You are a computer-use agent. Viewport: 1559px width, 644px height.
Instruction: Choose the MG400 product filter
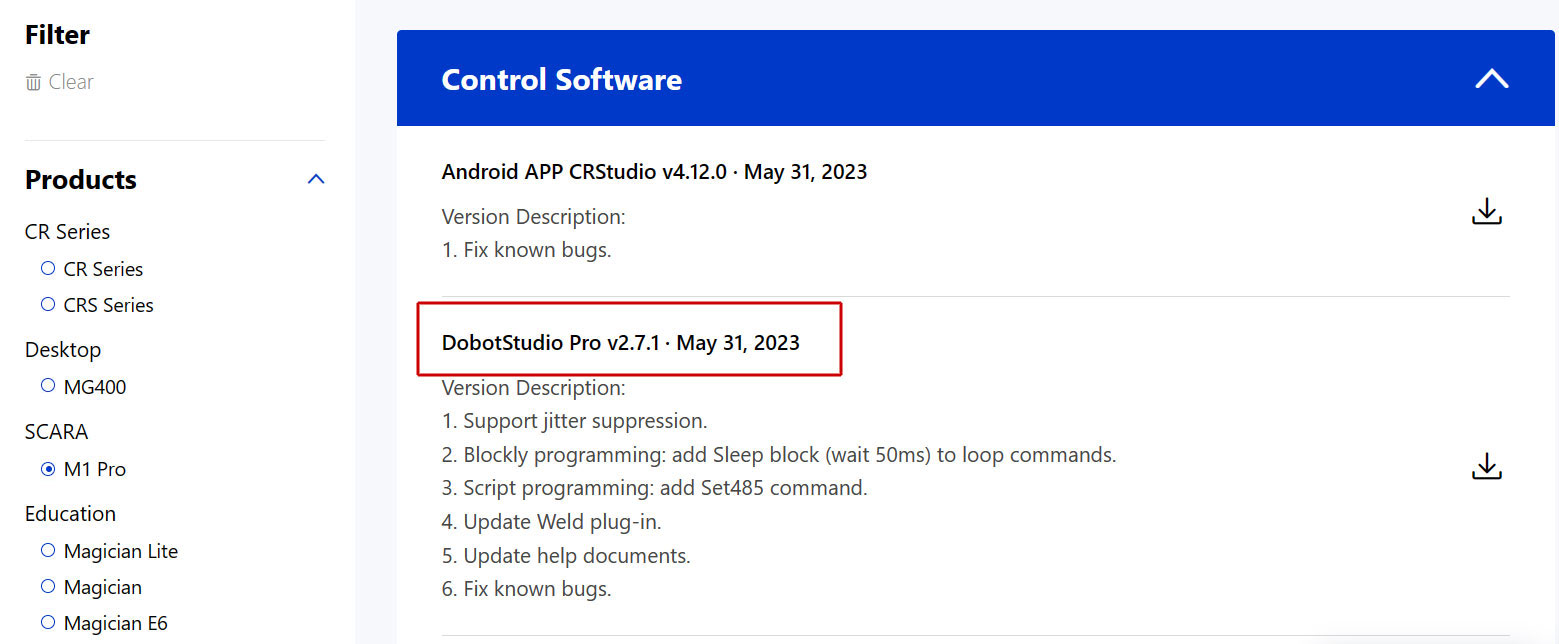point(48,386)
